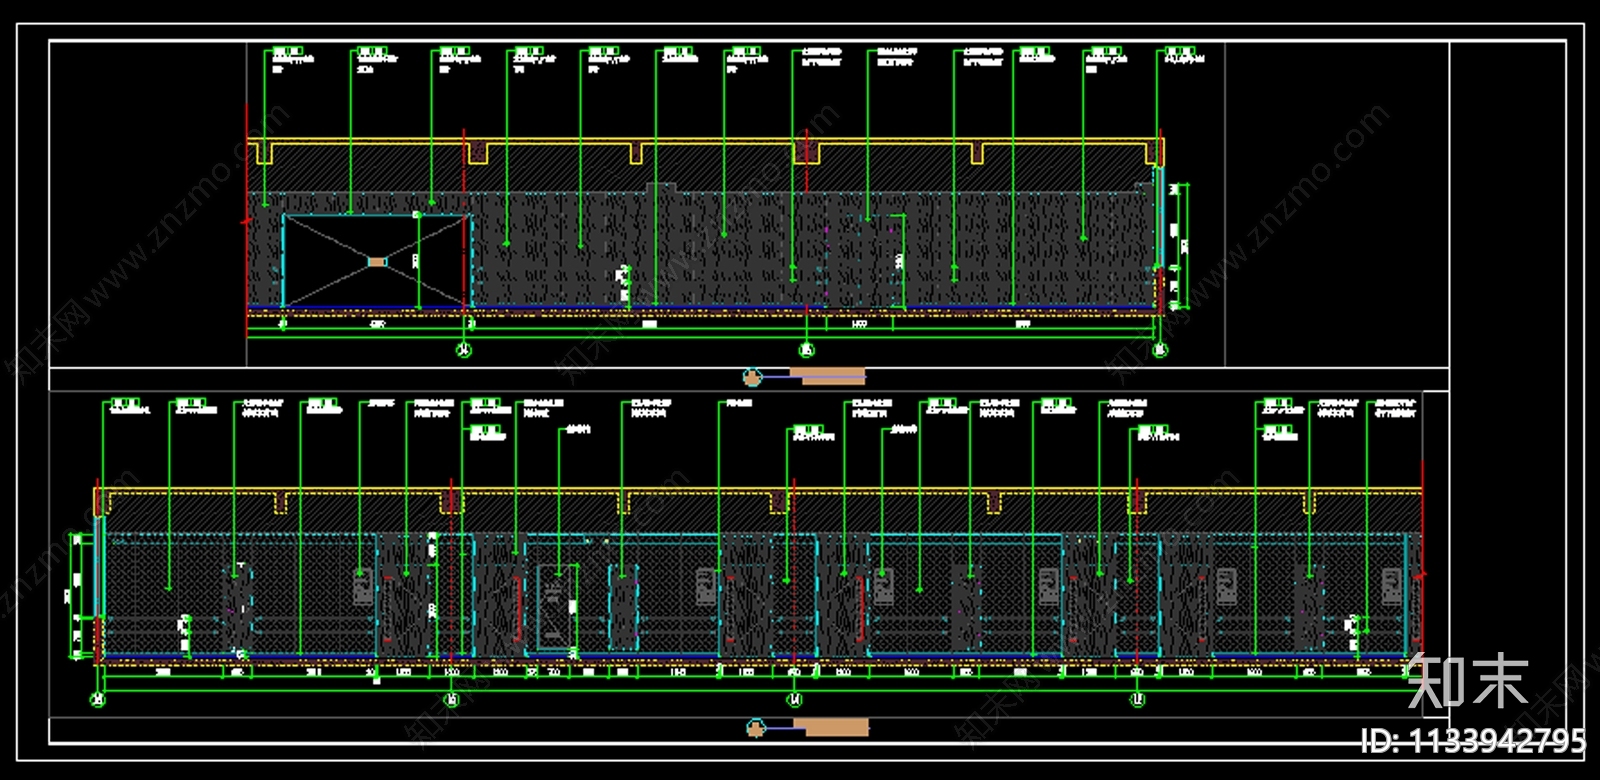Screen dimensions: 1600x780
Task: Pick the first grid axis bubble under lower elevation
Action: tap(98, 700)
